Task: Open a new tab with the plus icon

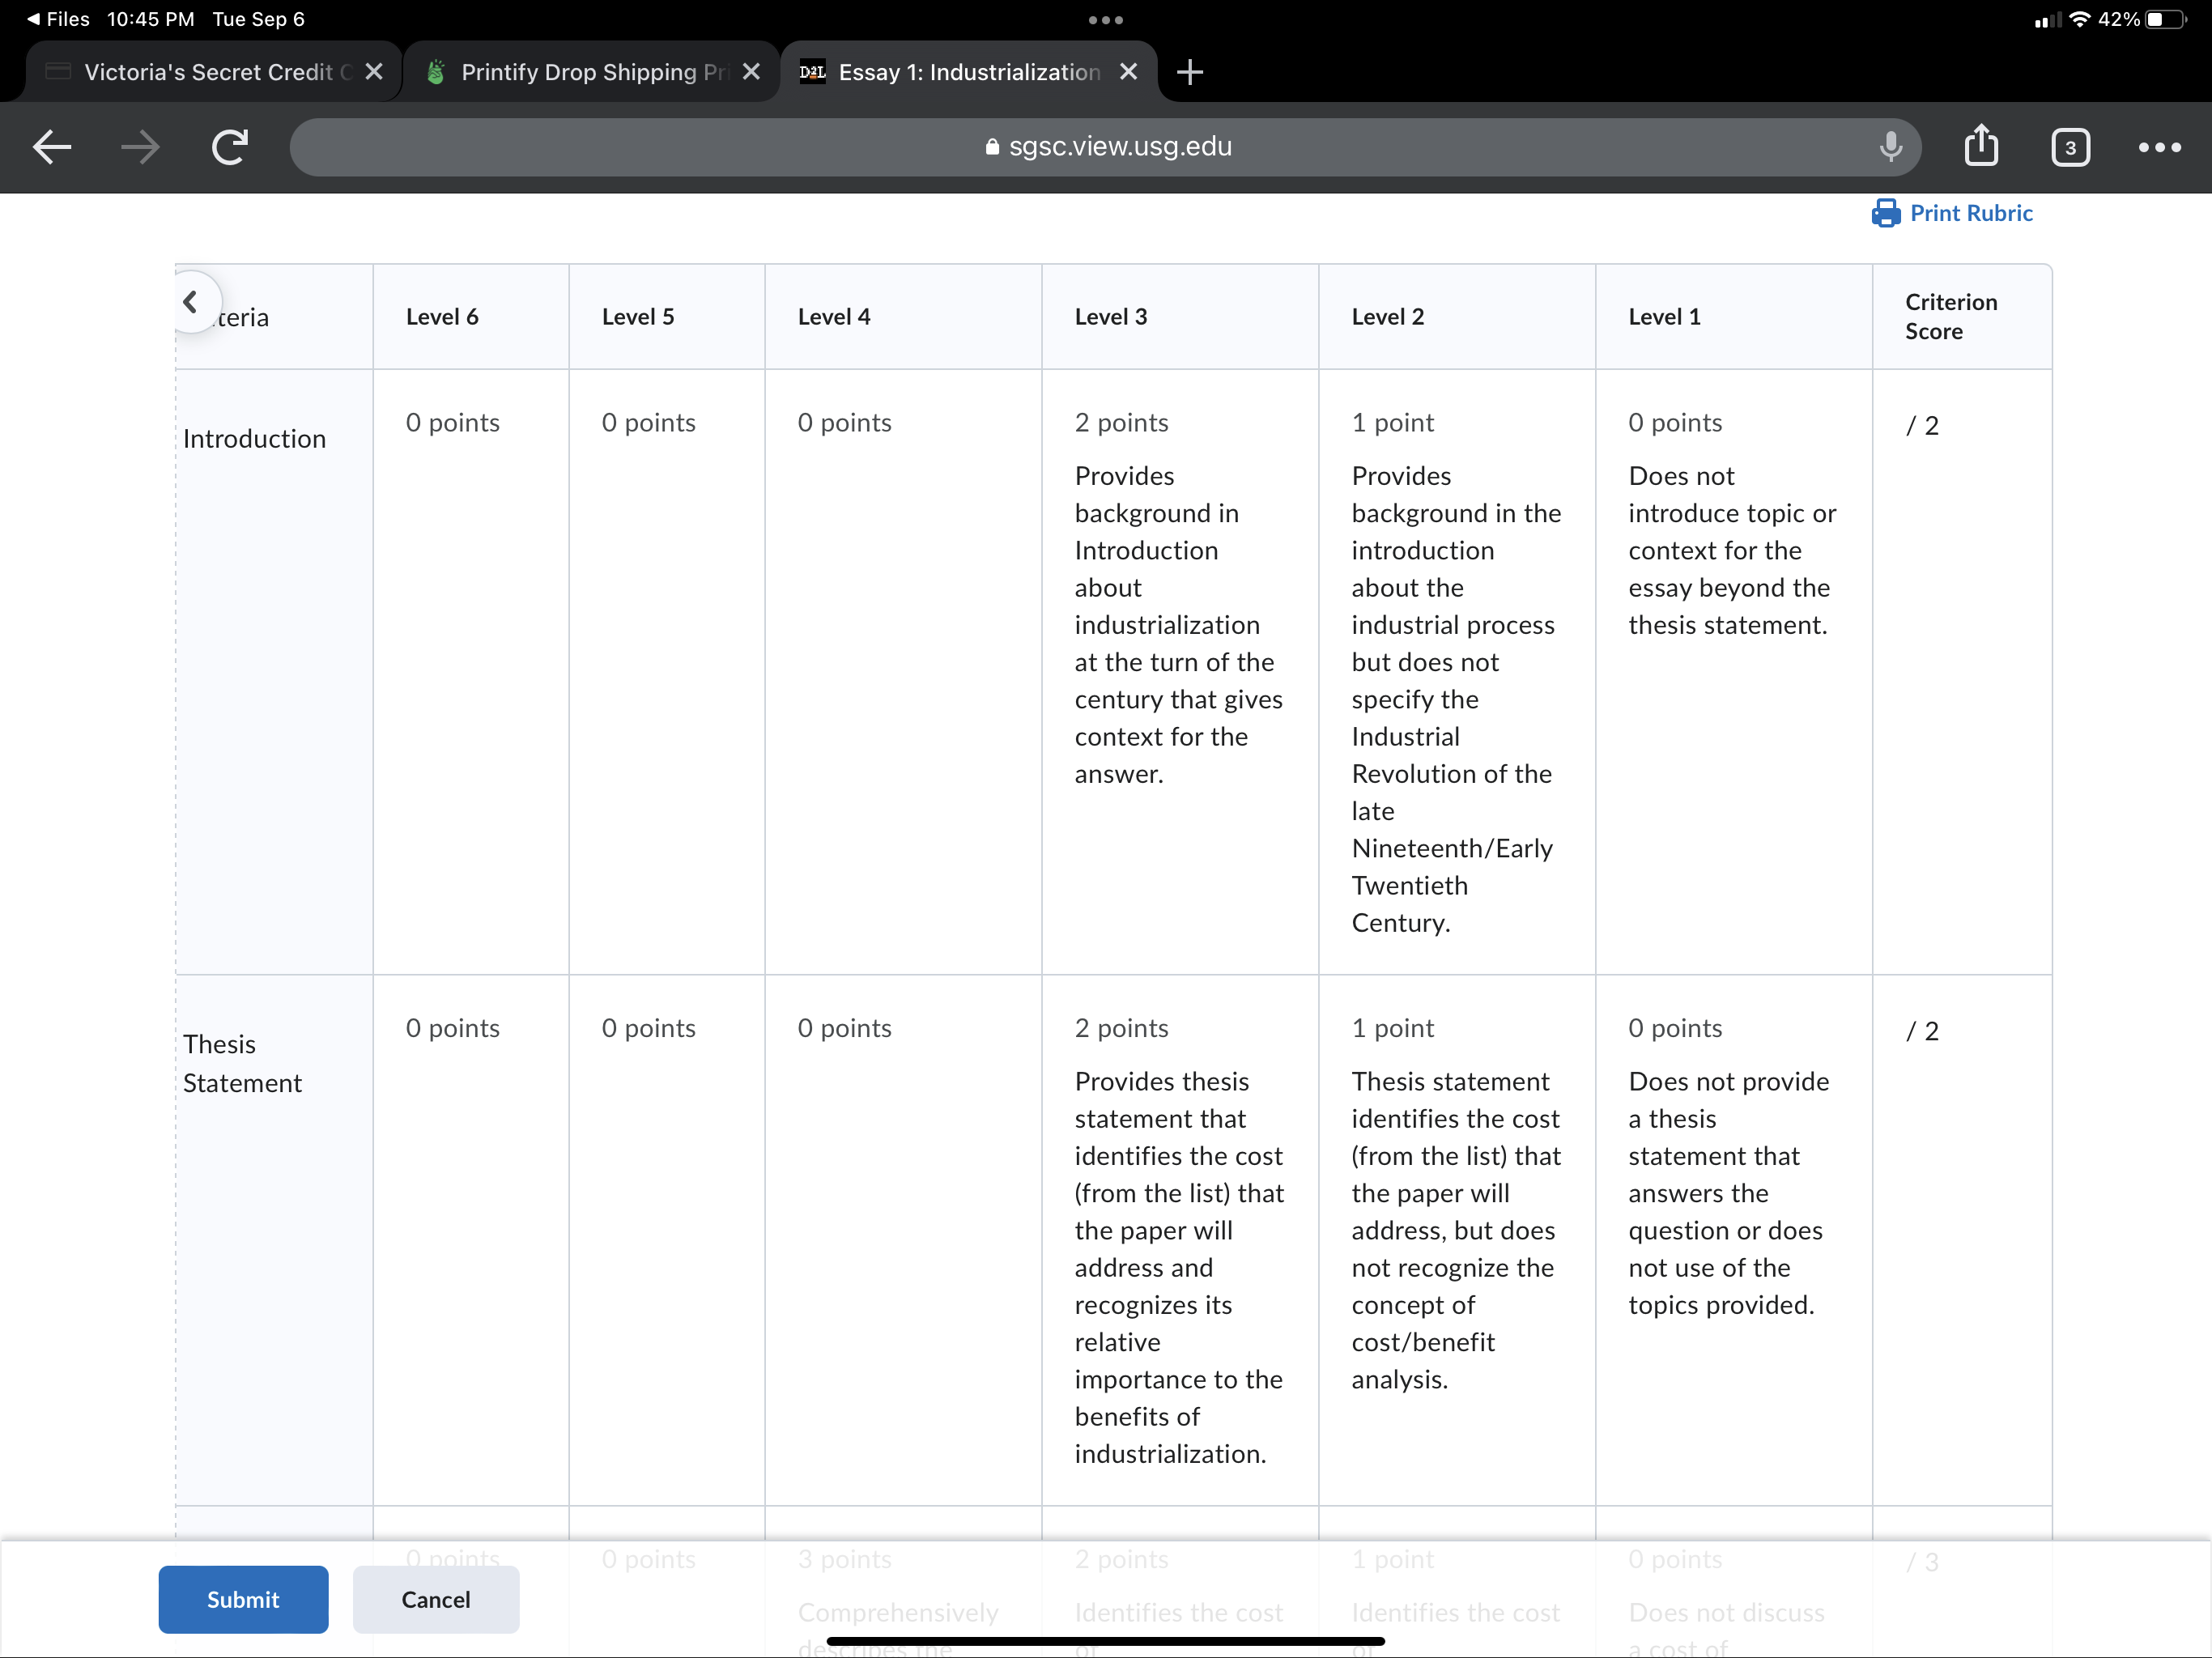Action: (x=1189, y=72)
